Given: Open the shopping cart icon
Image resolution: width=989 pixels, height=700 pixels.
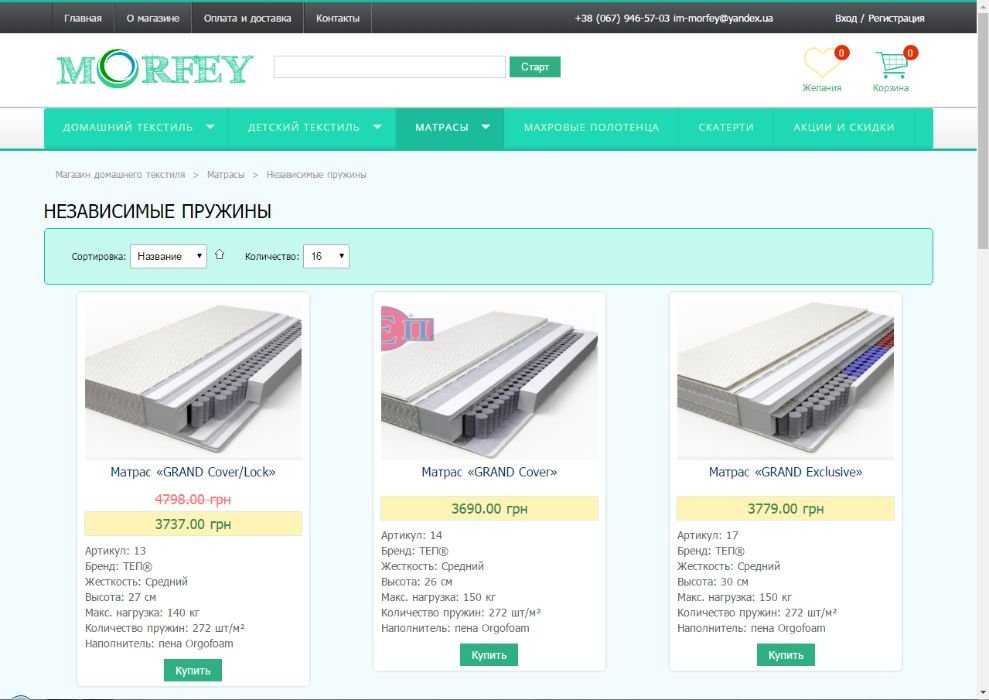Looking at the screenshot, I should tap(892, 64).
